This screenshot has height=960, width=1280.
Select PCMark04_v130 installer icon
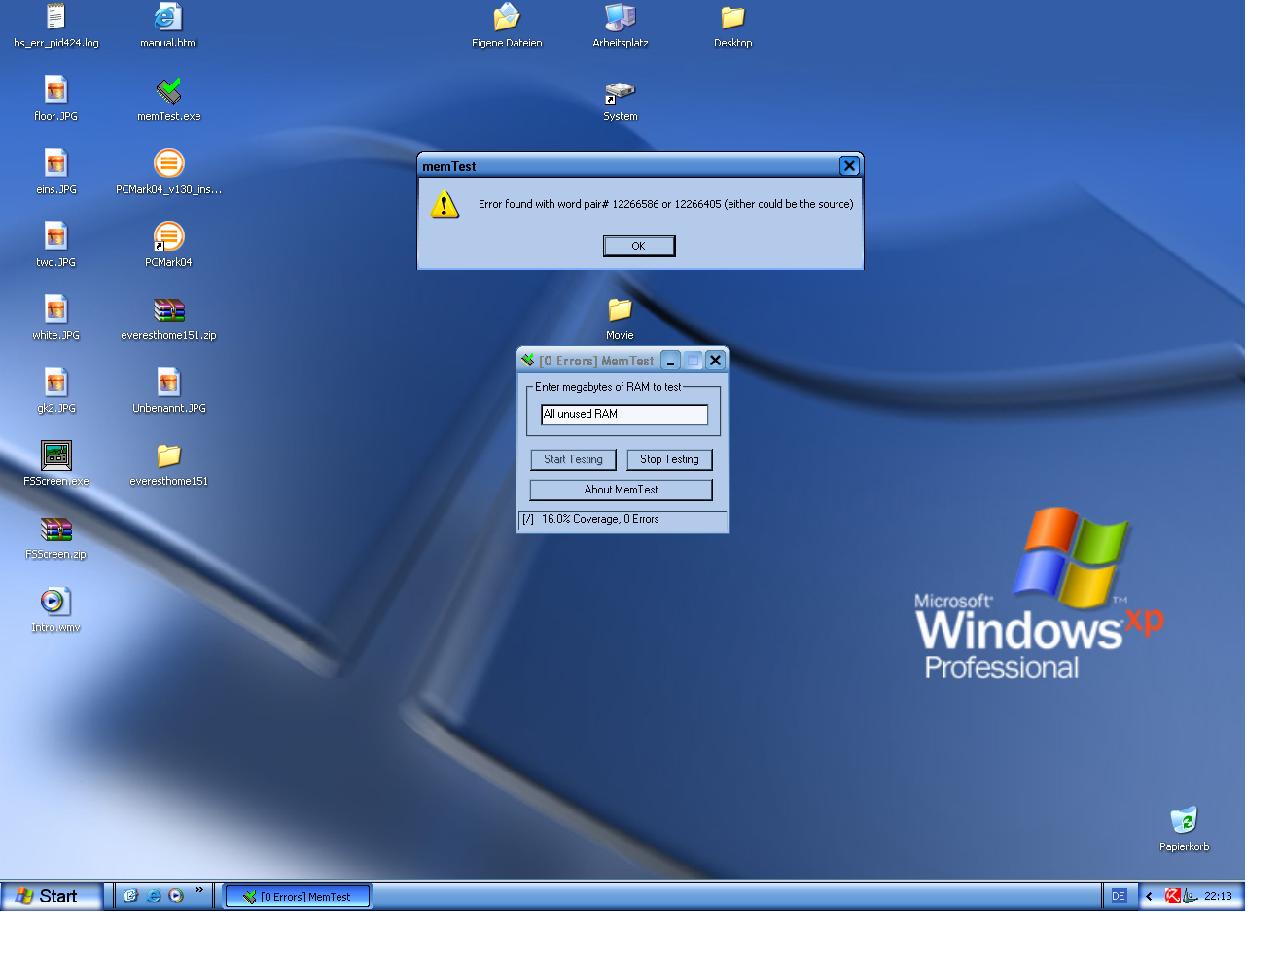pos(169,173)
